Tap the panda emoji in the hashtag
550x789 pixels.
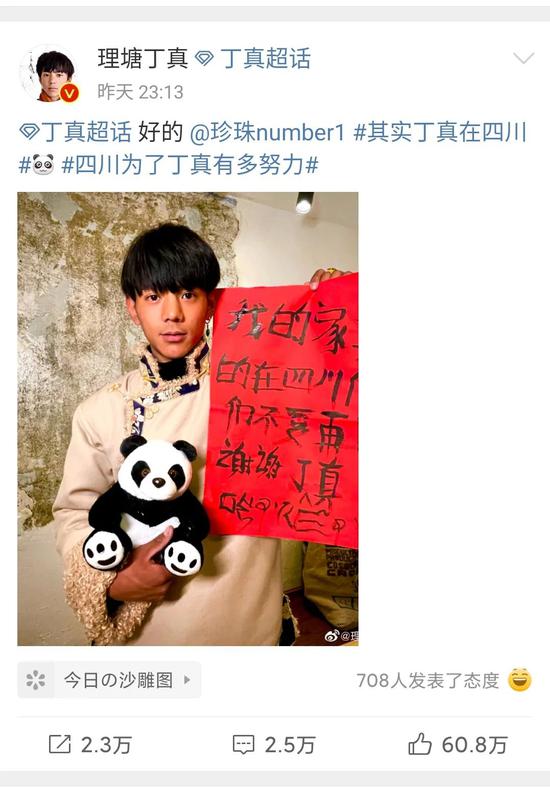[x=43, y=165]
